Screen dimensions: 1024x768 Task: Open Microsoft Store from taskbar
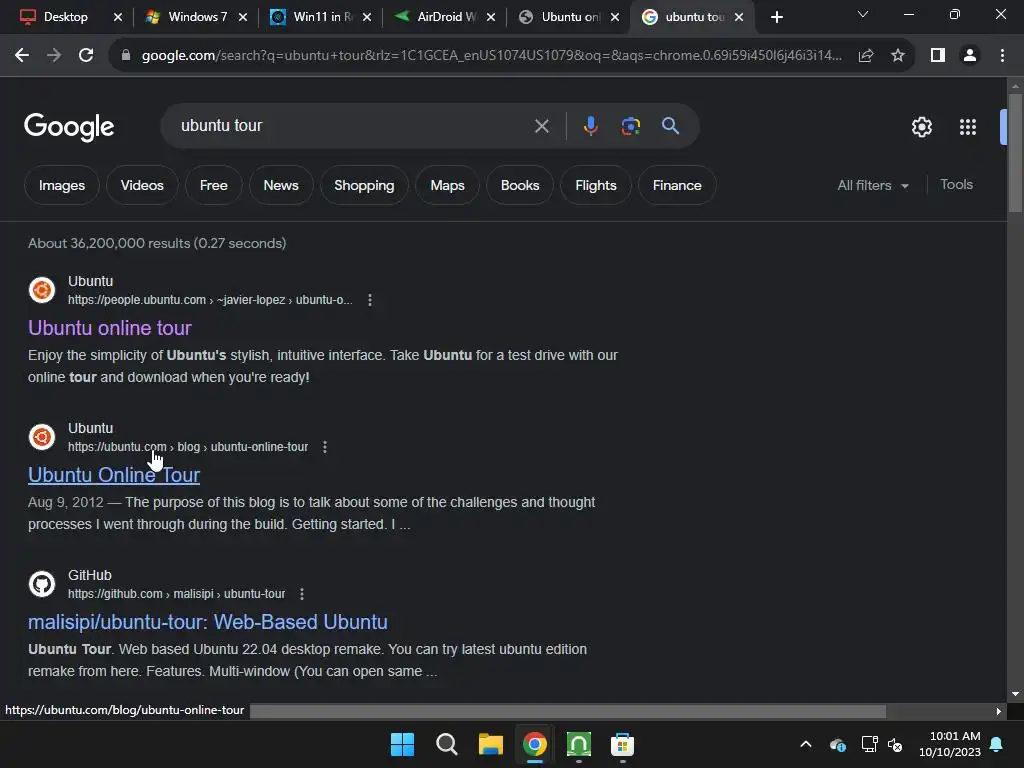click(622, 744)
